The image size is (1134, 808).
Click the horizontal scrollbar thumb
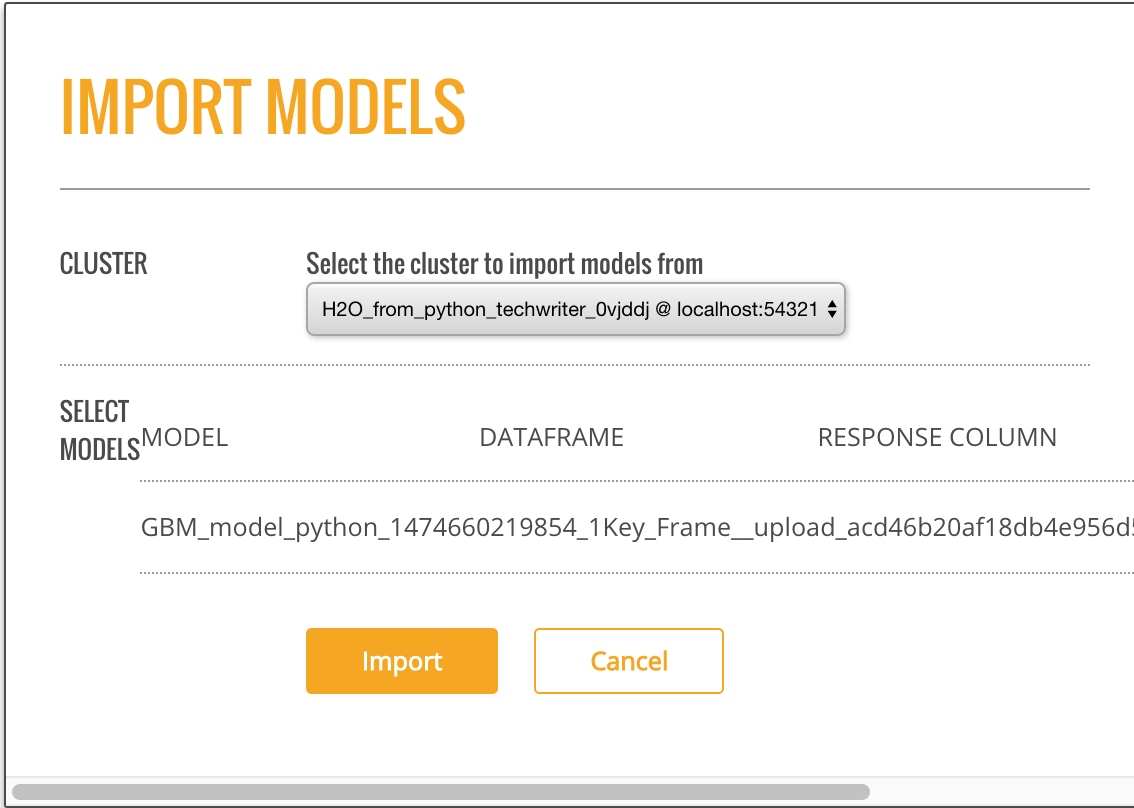(440, 792)
